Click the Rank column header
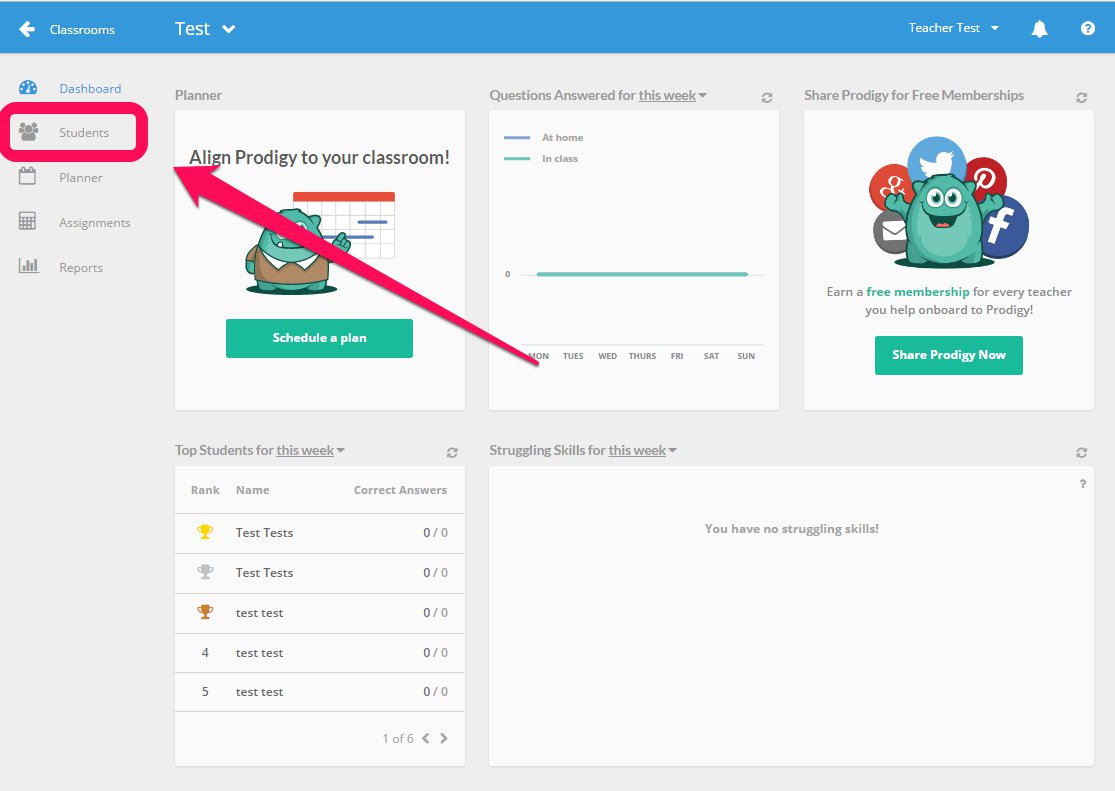Screen dimensions: 1115x791 pos(205,490)
